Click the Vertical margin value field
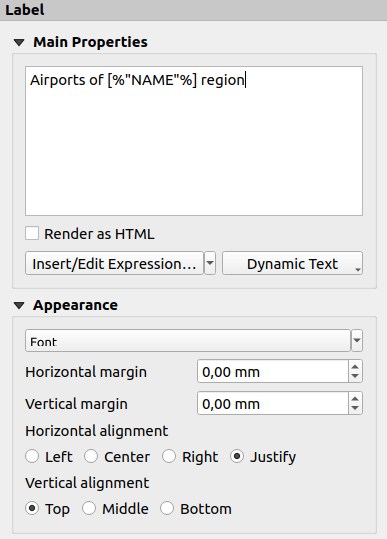Screen dimensions: 387x539 click(273, 404)
